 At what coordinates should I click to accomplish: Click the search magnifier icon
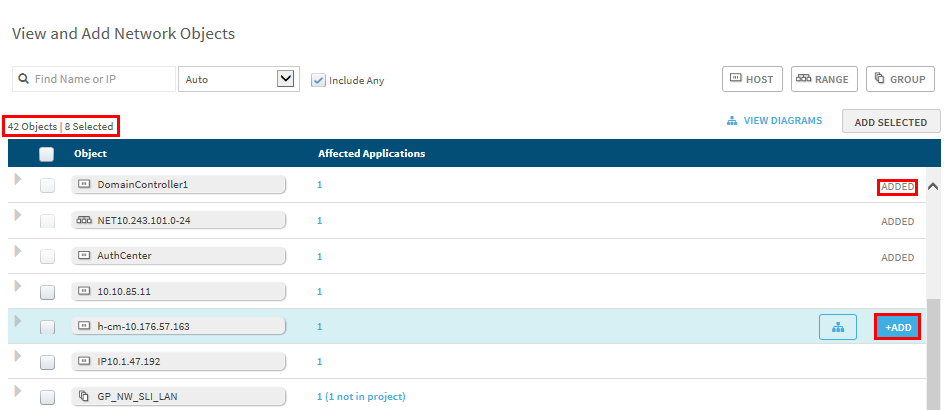click(x=23, y=79)
